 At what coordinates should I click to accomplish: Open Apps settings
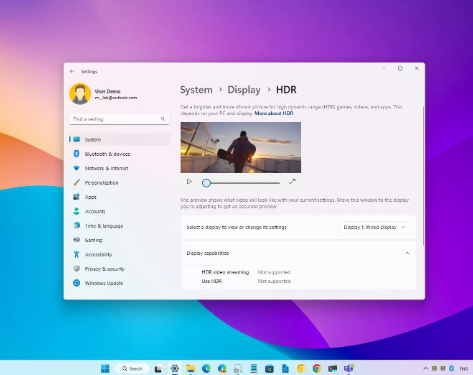tap(119, 197)
